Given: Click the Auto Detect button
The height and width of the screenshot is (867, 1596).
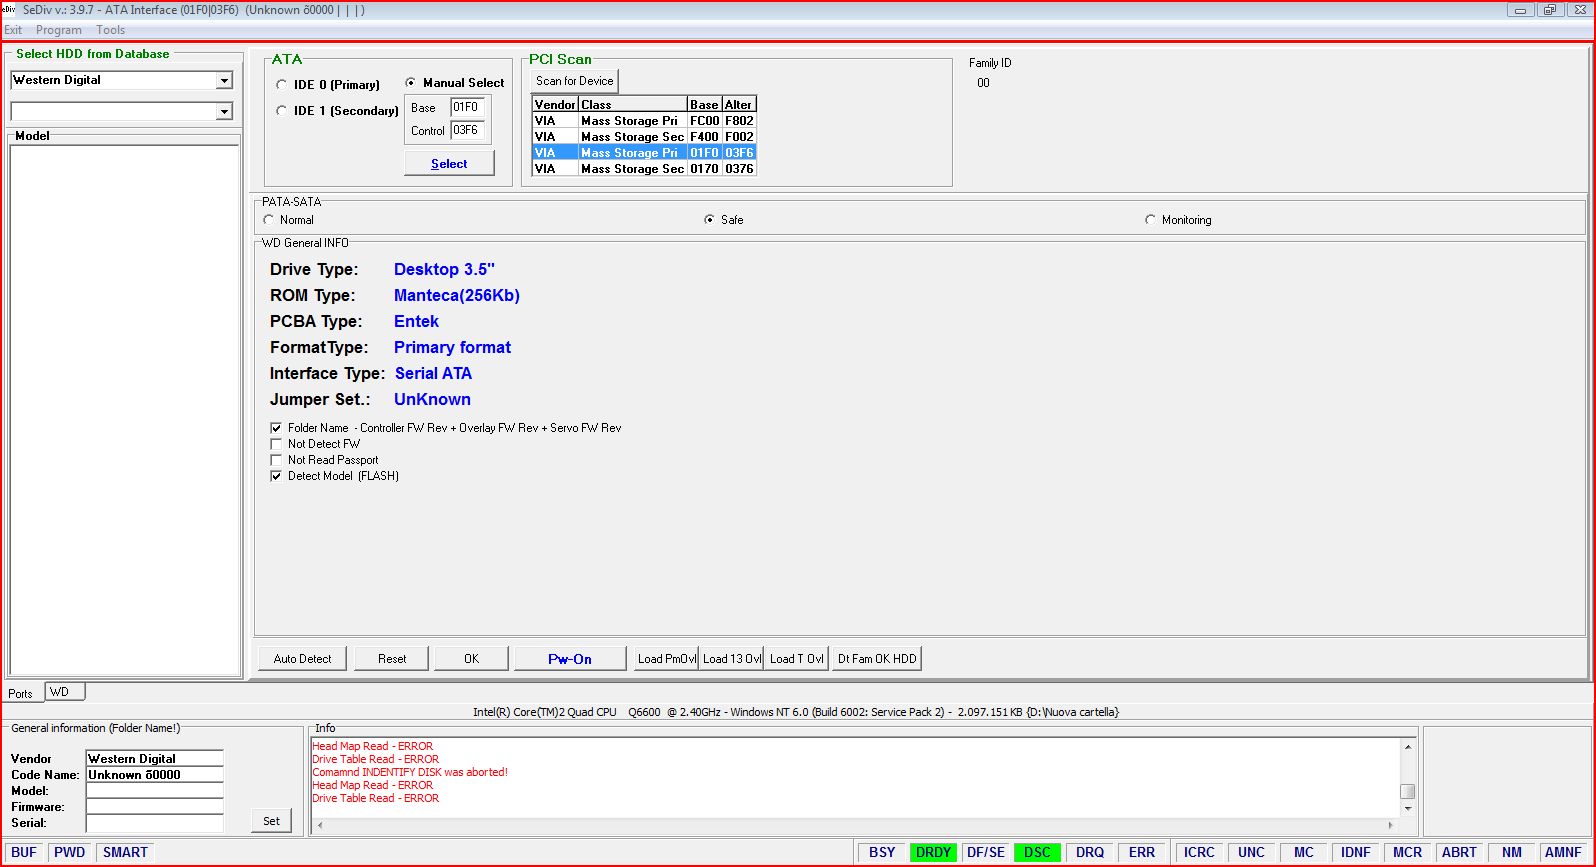Looking at the screenshot, I should coord(303,659).
